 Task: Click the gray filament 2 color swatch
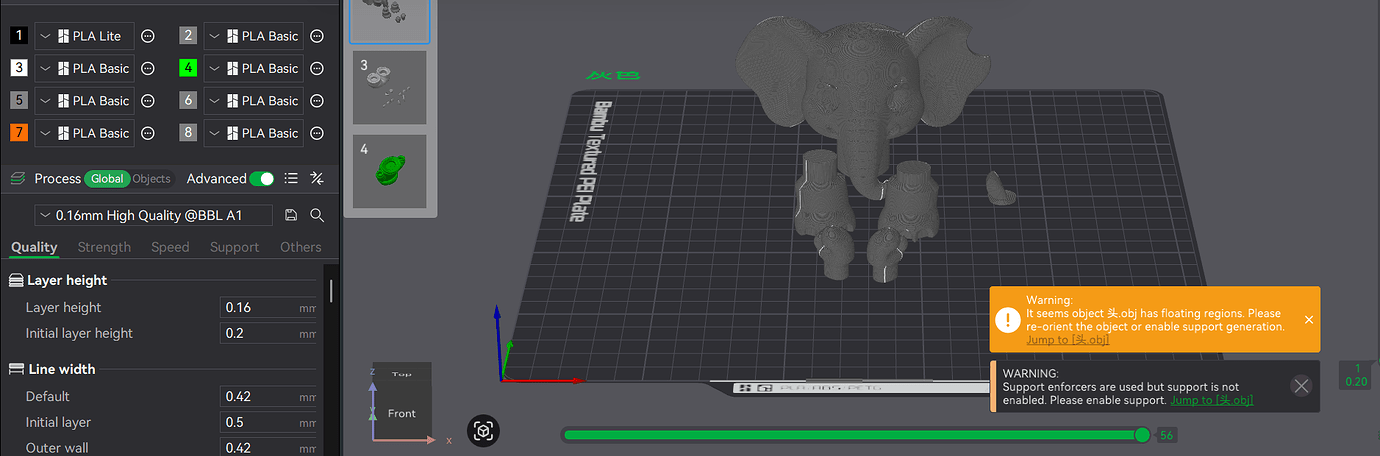188,36
